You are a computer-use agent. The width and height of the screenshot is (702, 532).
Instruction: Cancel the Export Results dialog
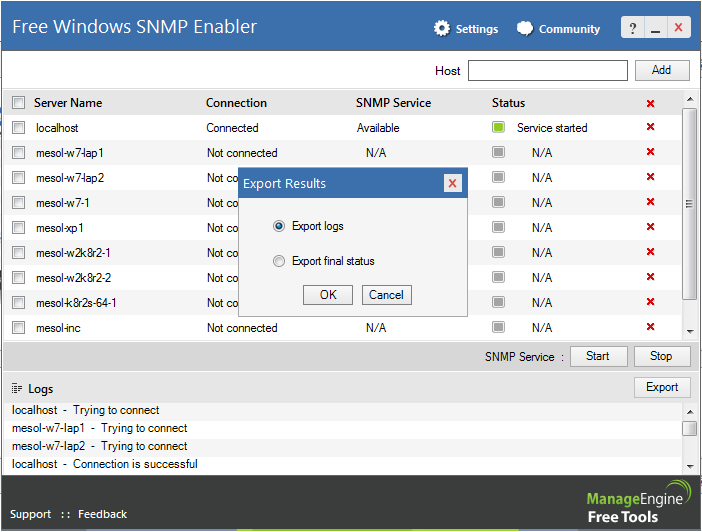click(x=386, y=295)
